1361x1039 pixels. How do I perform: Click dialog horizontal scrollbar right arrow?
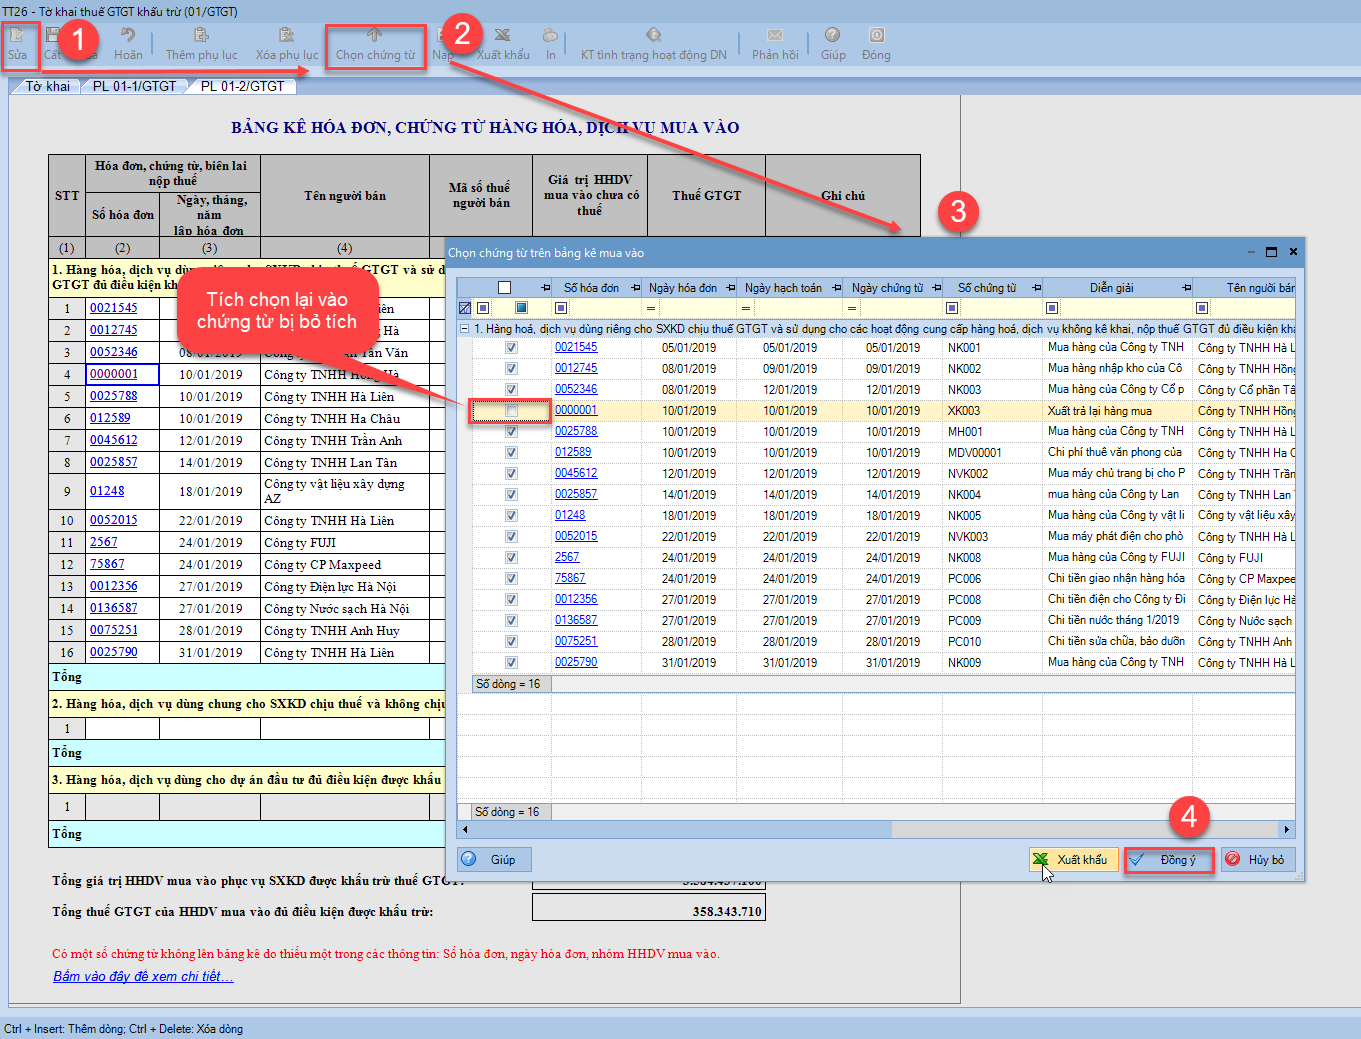[x=1286, y=830]
